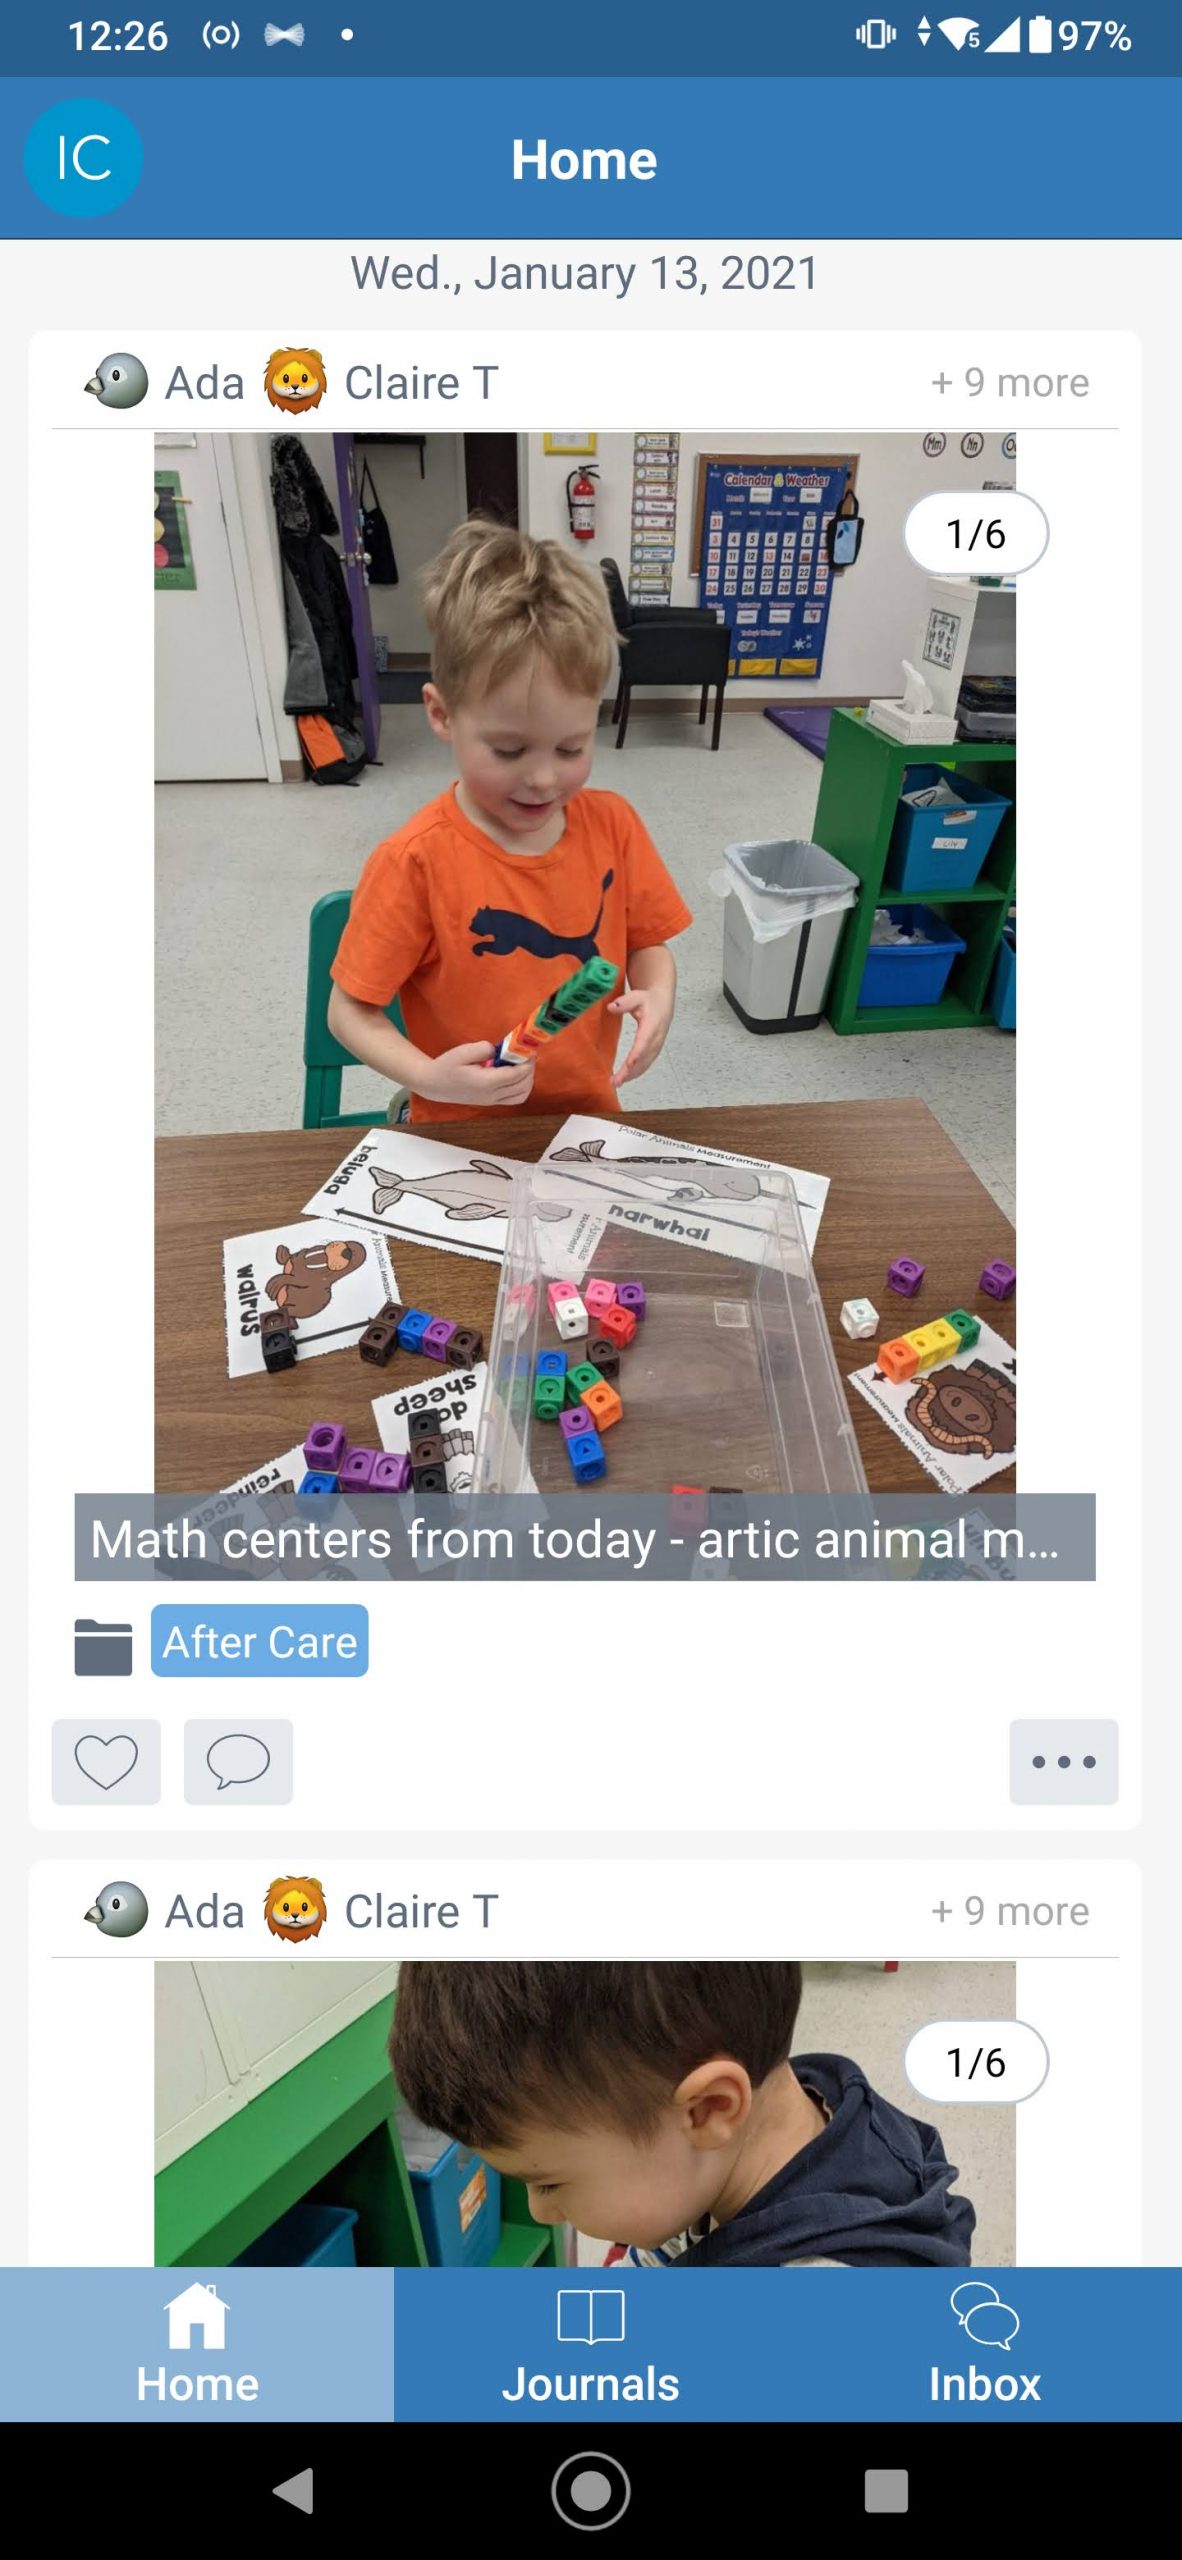
Task: Open the 'Math centers from today' caption
Action: 585,1537
